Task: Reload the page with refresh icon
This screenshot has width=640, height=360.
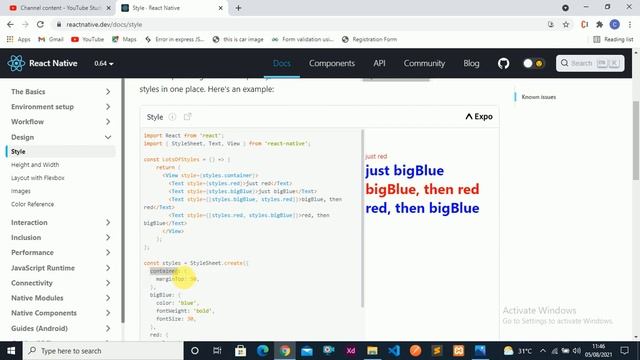Action: point(40,24)
